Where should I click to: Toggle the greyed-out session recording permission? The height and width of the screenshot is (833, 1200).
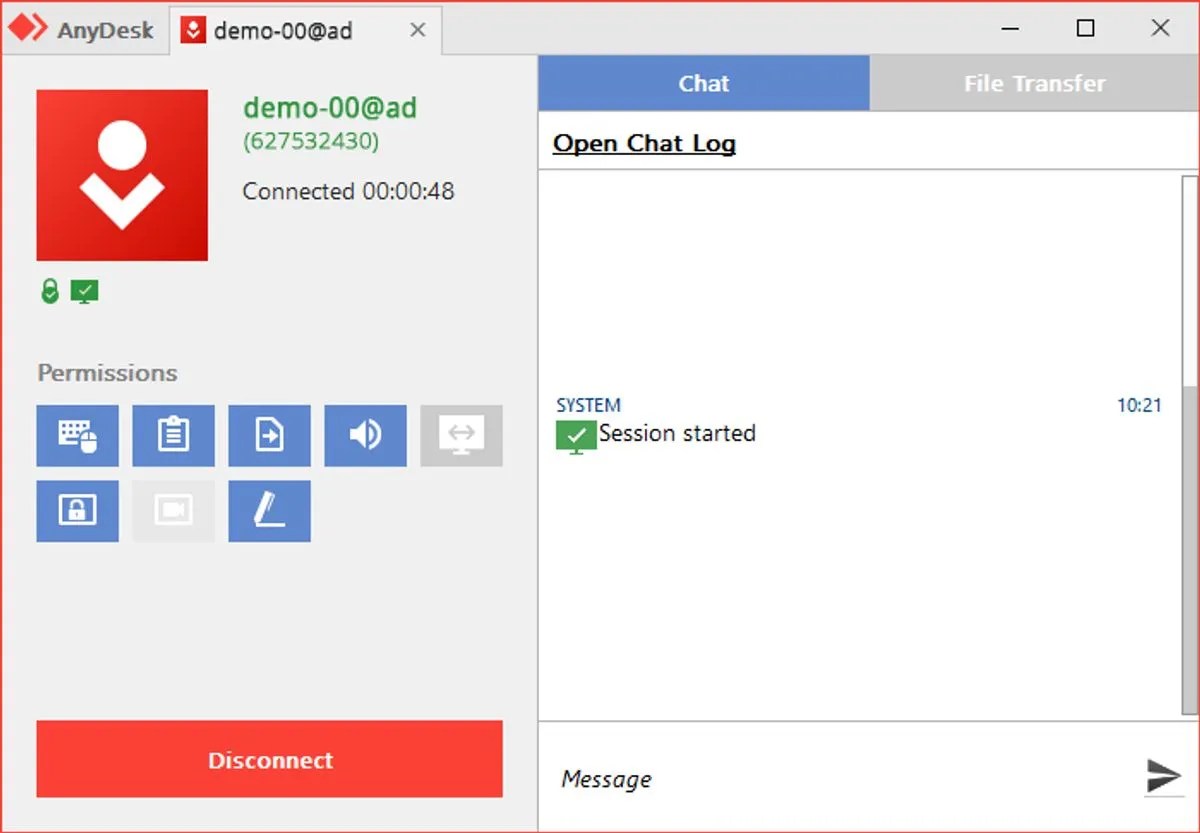(174, 511)
